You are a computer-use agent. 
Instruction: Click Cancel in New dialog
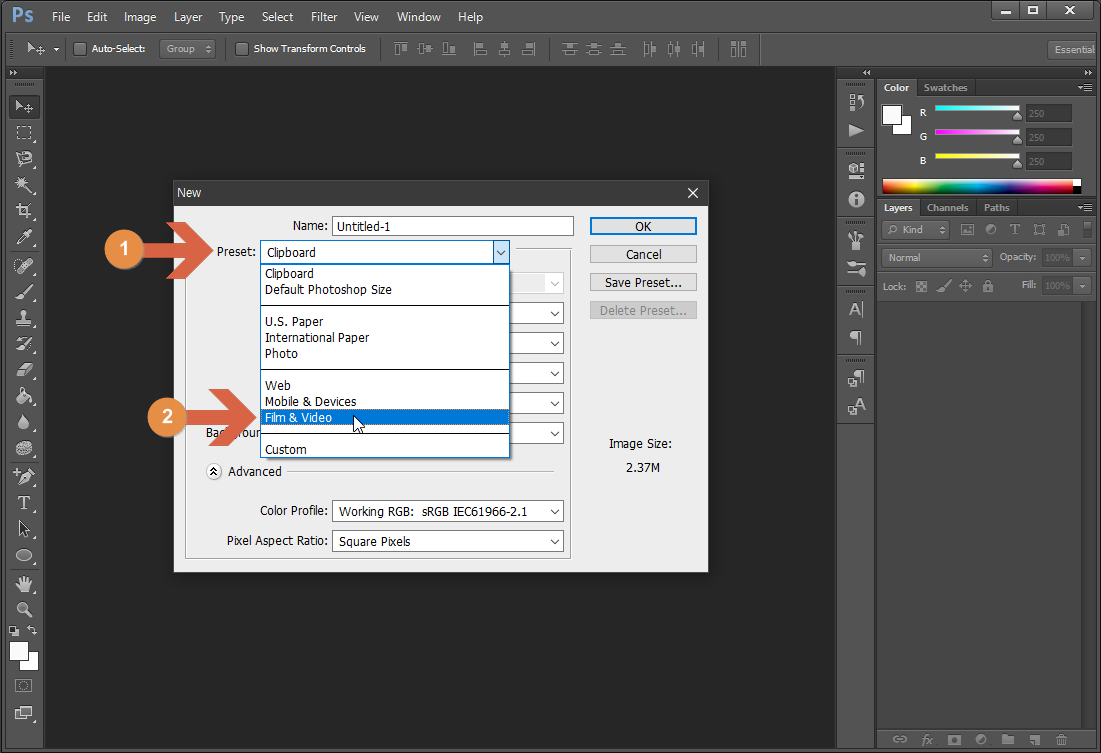pos(643,254)
